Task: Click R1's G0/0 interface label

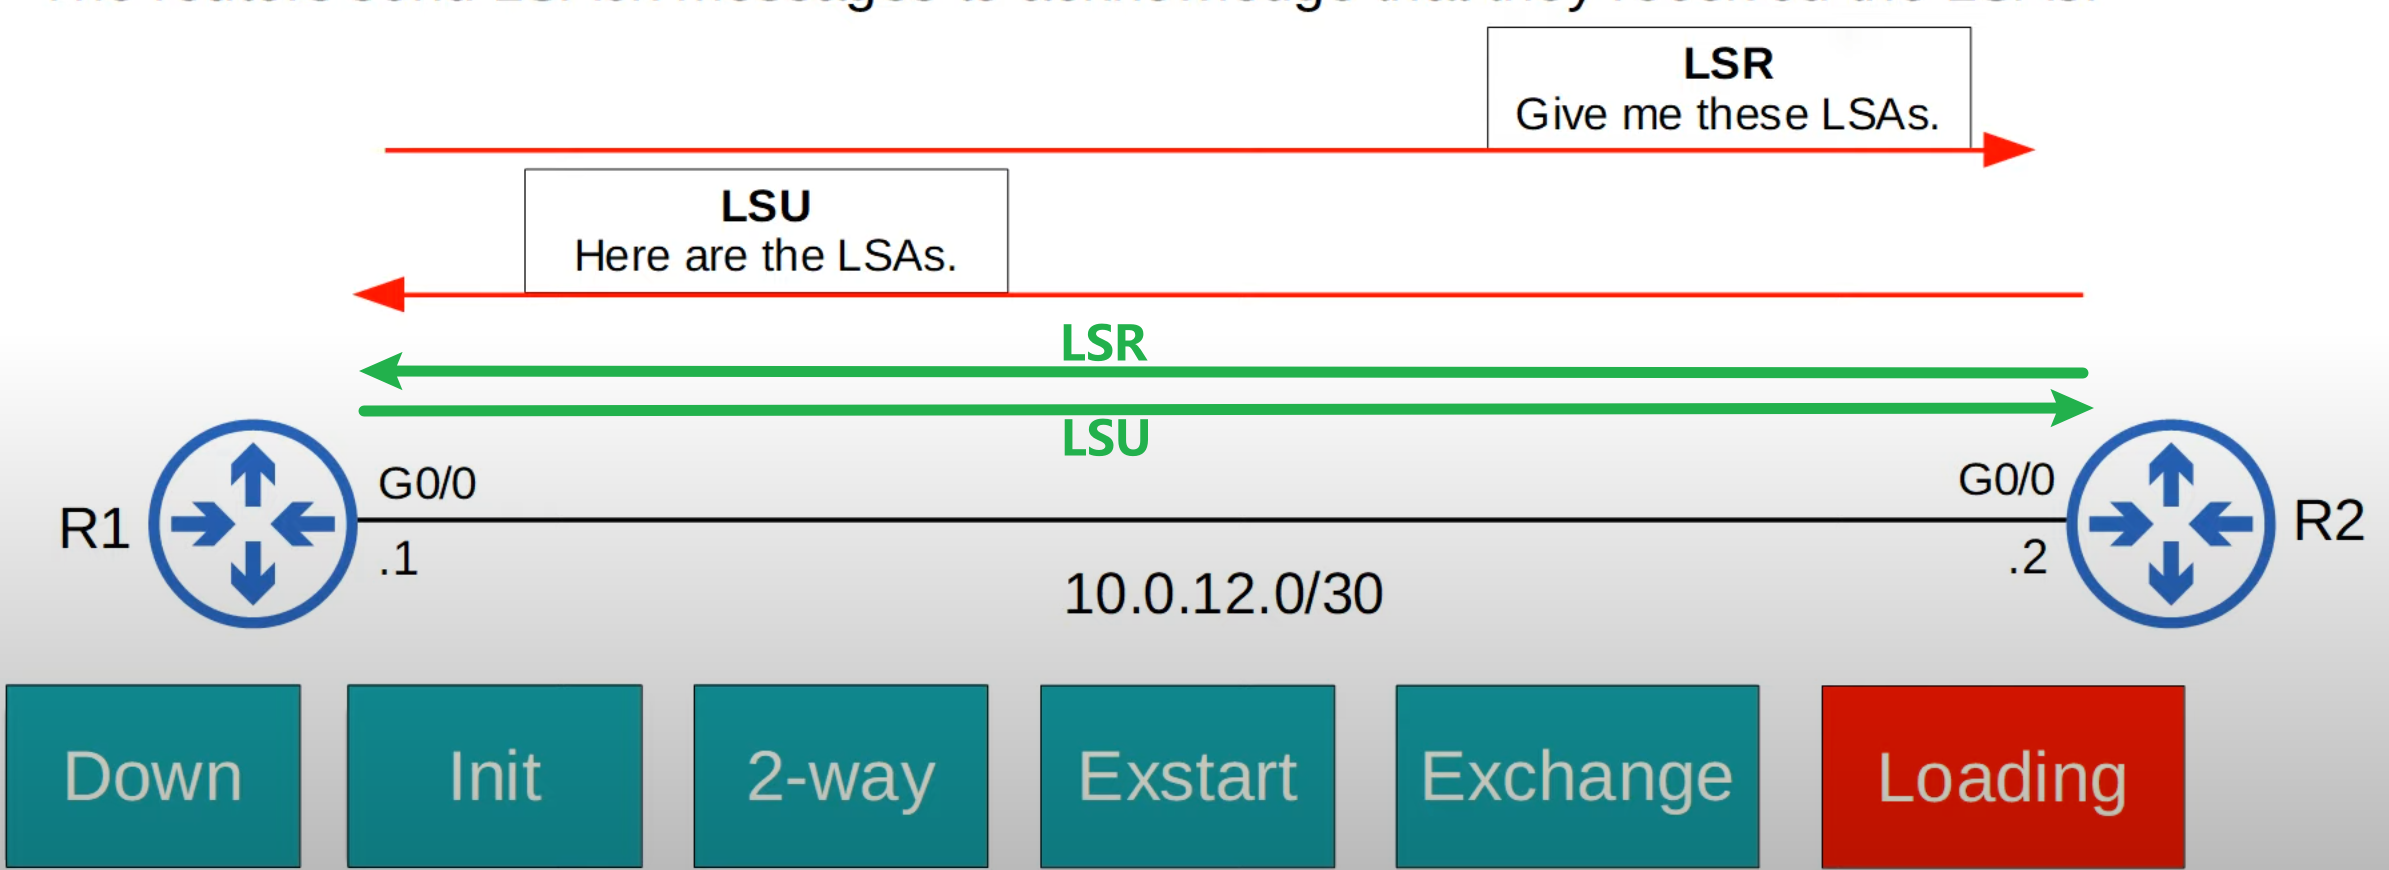Action: 427,484
